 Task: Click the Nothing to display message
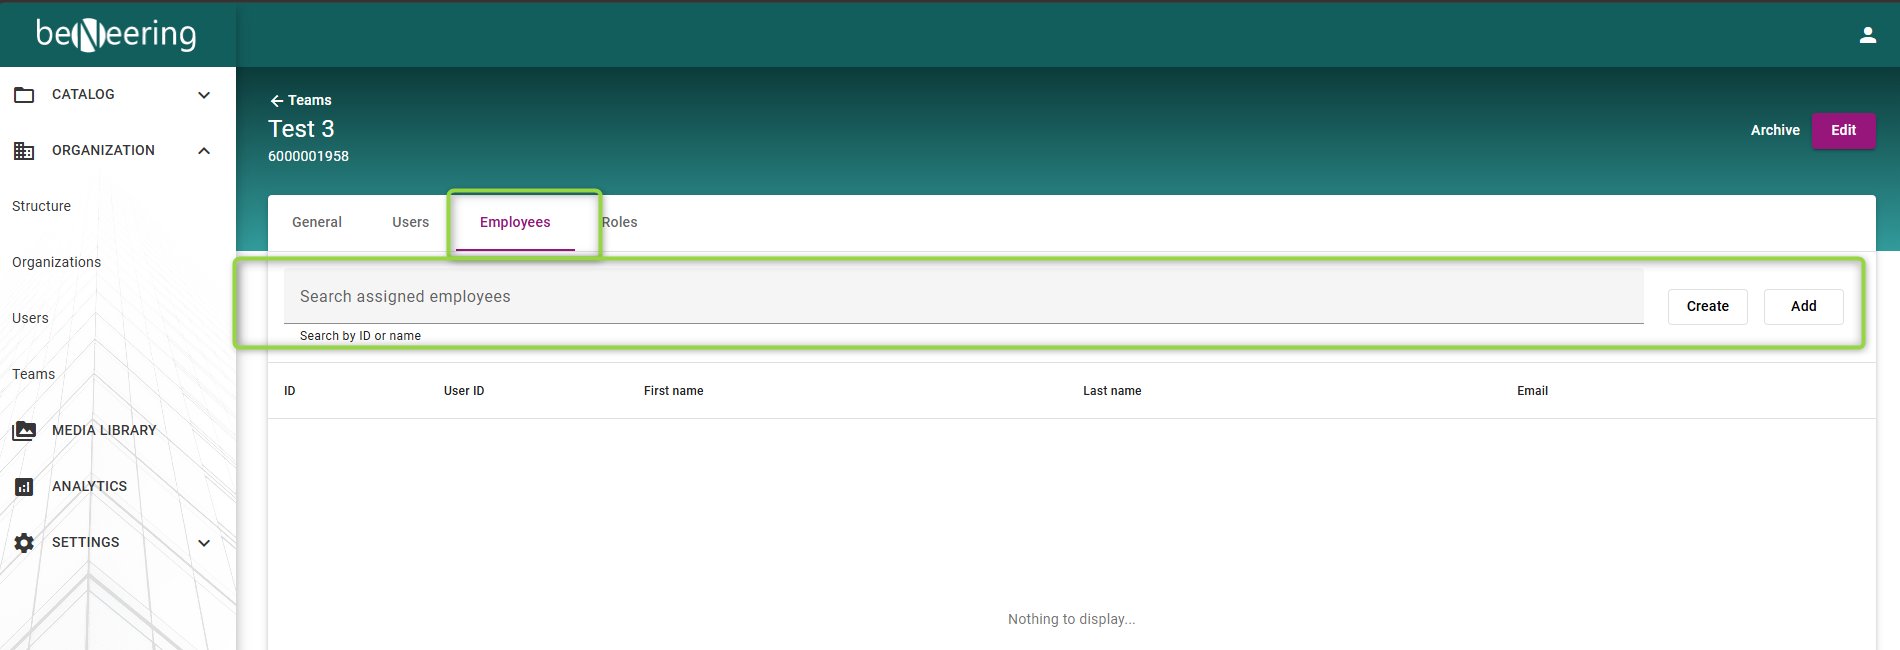tap(1071, 619)
